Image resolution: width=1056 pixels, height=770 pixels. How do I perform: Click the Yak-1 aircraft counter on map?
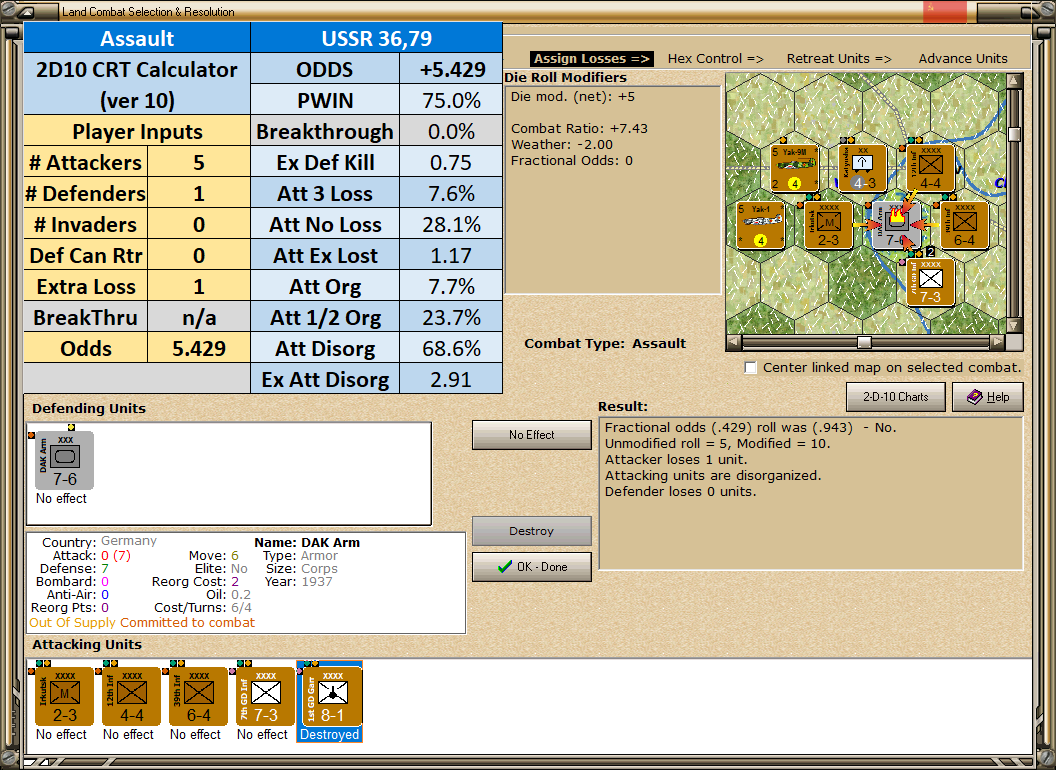click(x=760, y=226)
